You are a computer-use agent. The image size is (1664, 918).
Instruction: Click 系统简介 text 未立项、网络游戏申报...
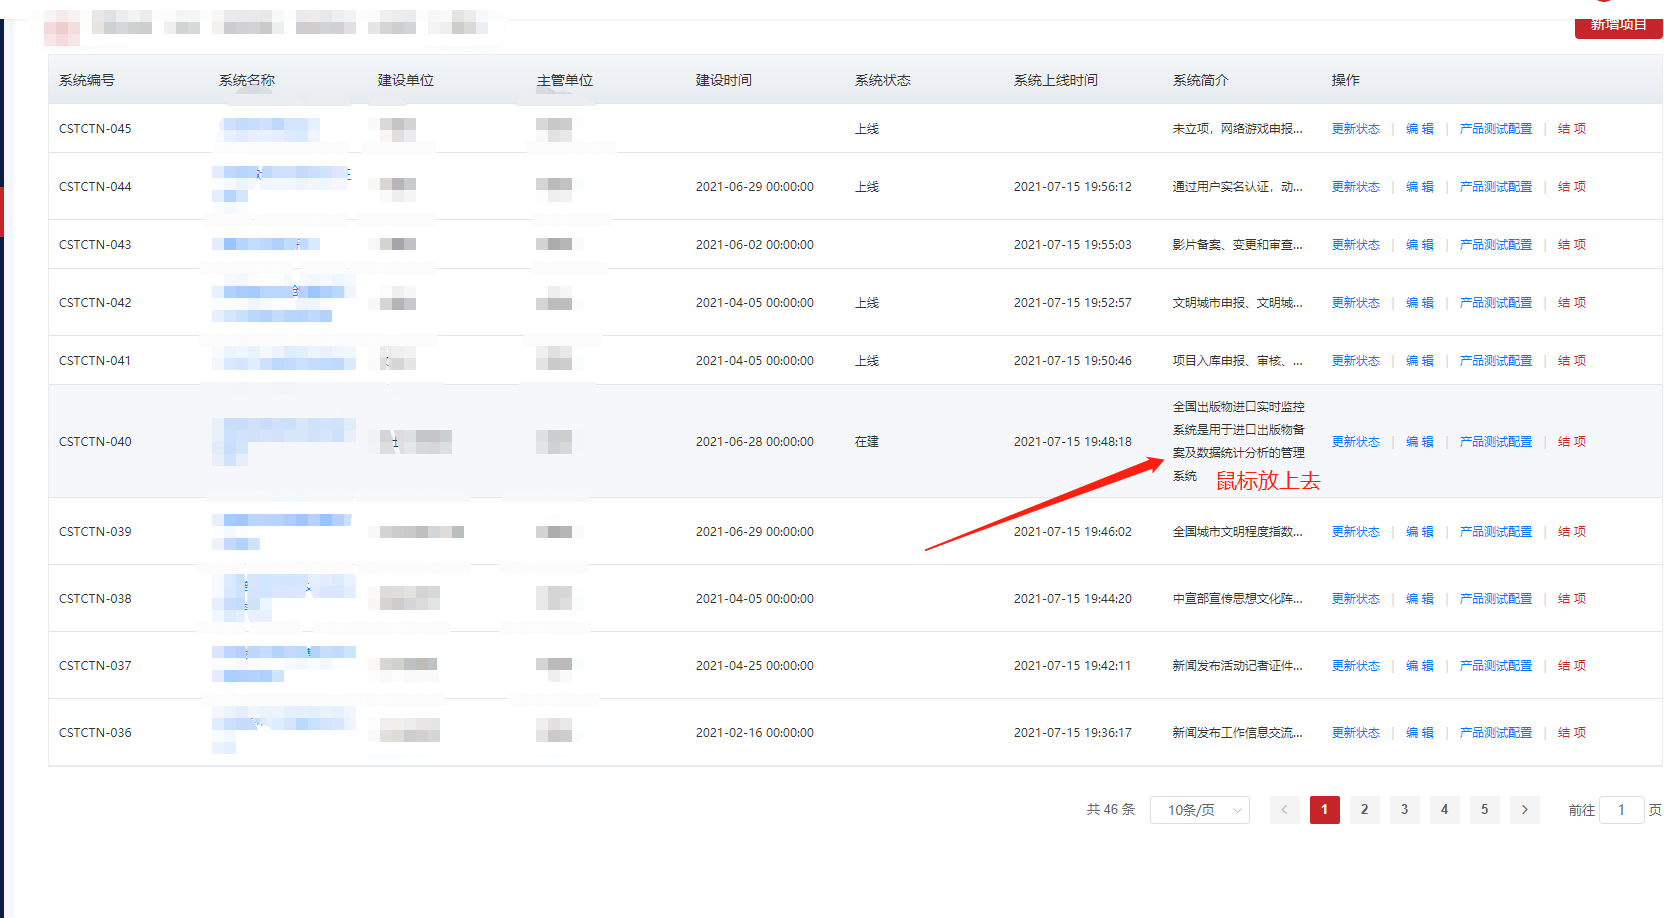coord(1237,129)
